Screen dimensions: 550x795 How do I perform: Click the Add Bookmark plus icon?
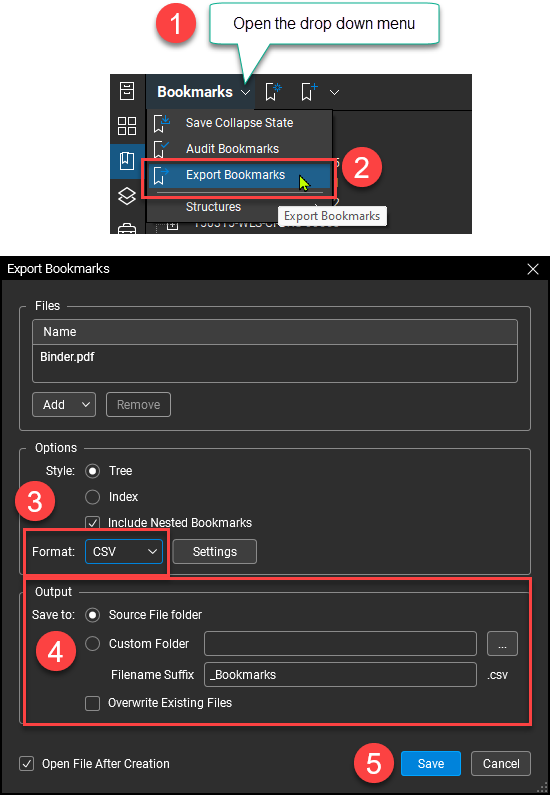point(309,92)
